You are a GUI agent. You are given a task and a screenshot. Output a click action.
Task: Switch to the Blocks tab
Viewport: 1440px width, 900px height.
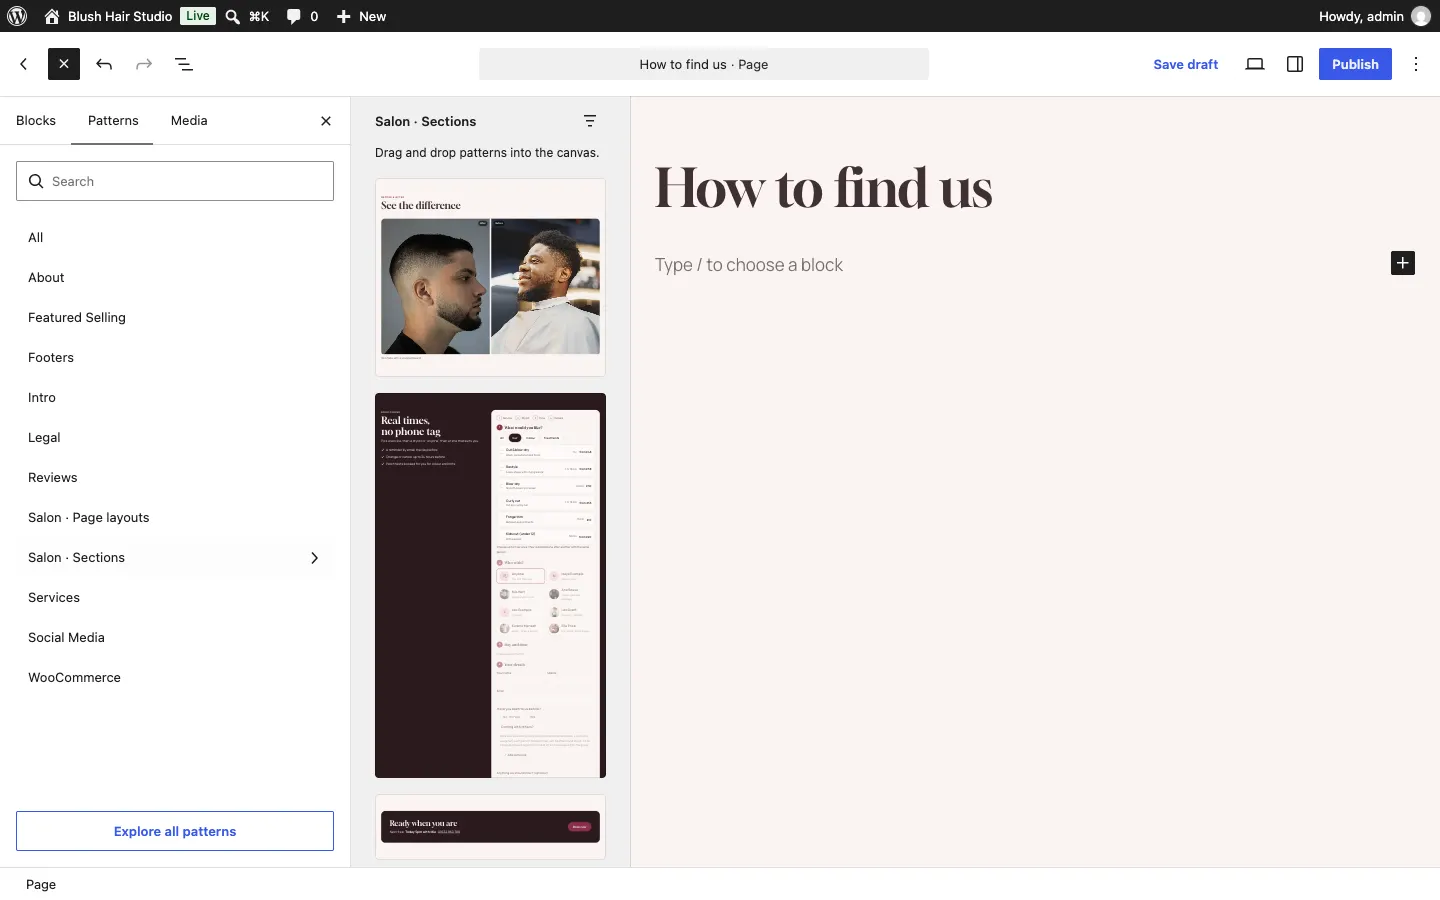point(36,121)
